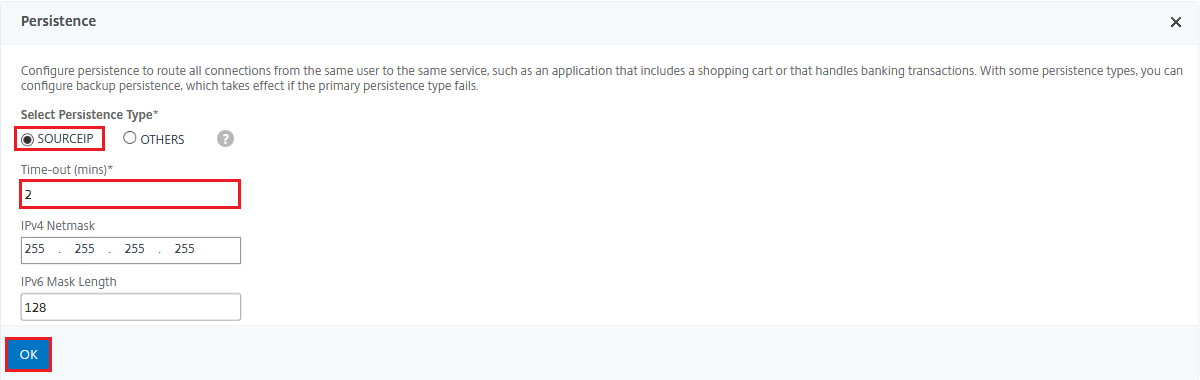The height and width of the screenshot is (380, 1200).
Task: Focus the IPv6 Mask Length field
Action: pos(131,307)
